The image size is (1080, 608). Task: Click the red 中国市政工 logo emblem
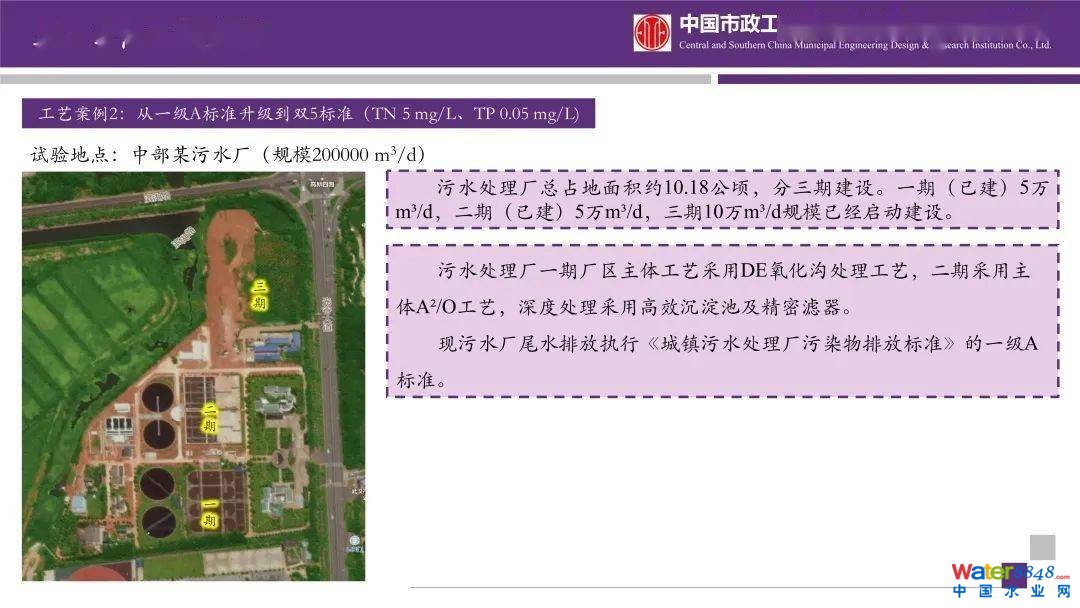tap(652, 33)
